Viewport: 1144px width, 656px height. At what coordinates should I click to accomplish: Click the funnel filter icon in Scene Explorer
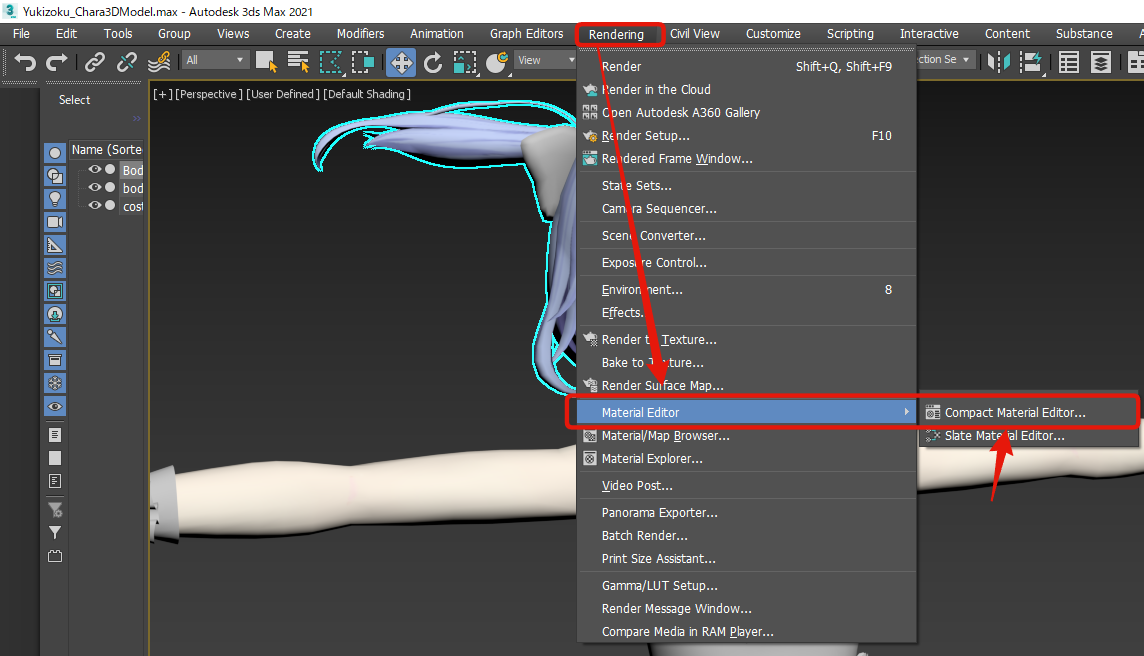pyautogui.click(x=55, y=533)
